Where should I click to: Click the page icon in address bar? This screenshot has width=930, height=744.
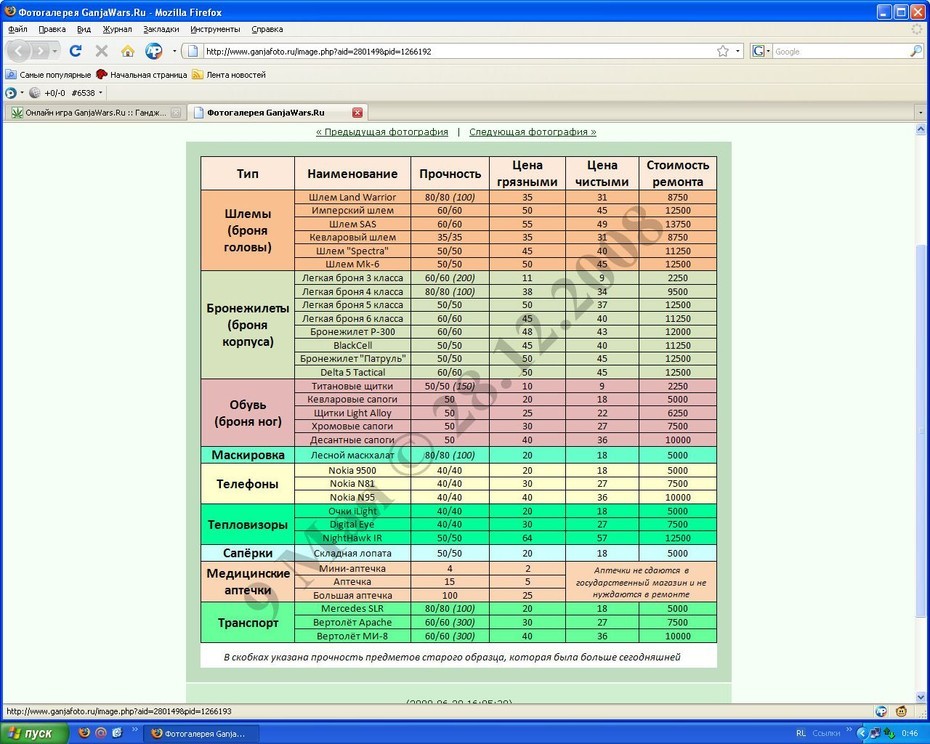(192, 51)
